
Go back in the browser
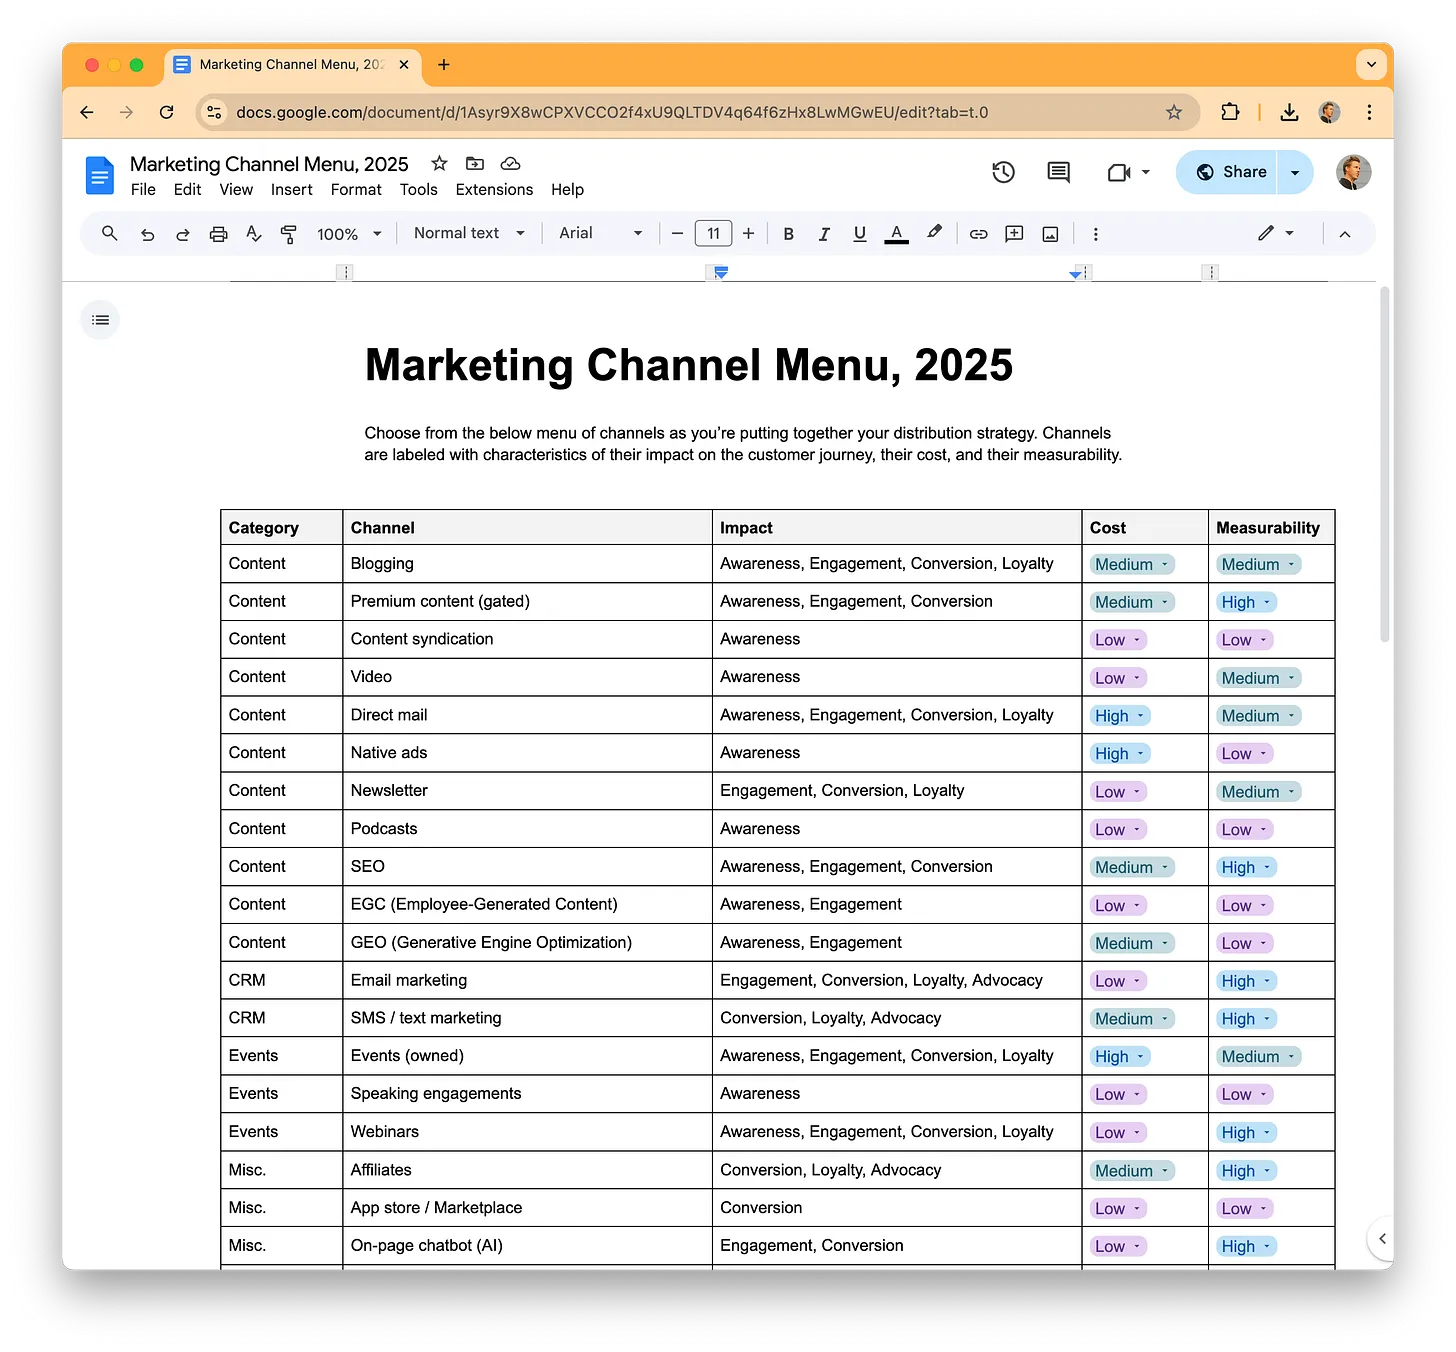87,112
